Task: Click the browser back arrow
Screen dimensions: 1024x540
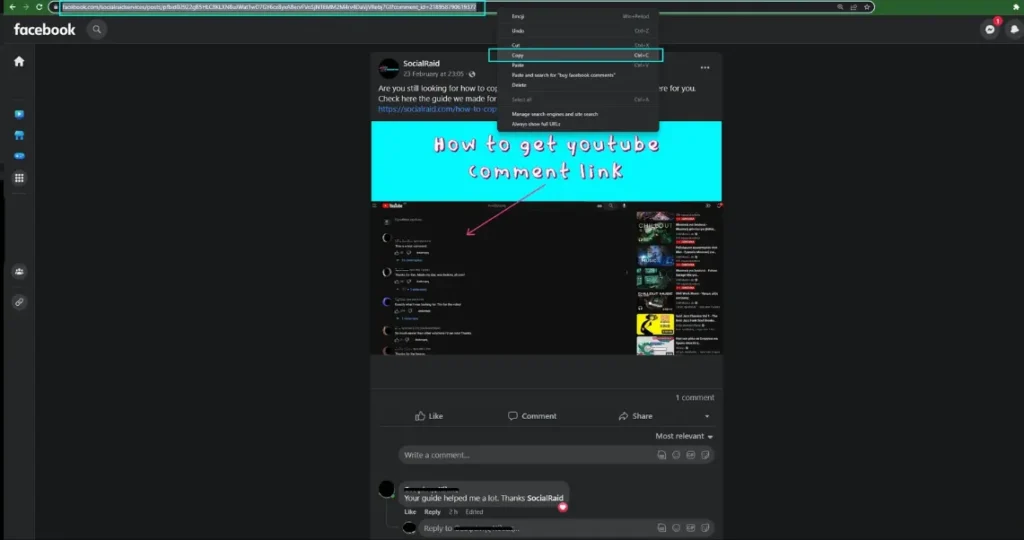Action: click(x=12, y=7)
